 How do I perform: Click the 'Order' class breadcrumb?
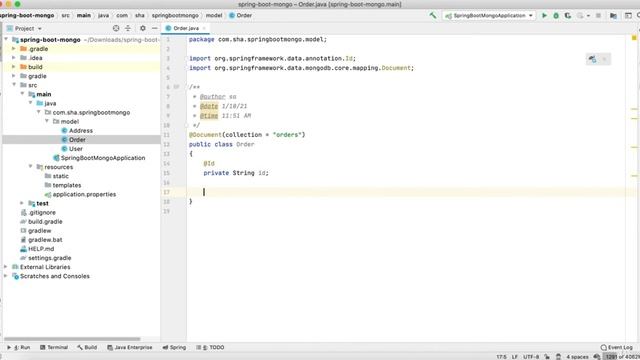click(x=240, y=16)
